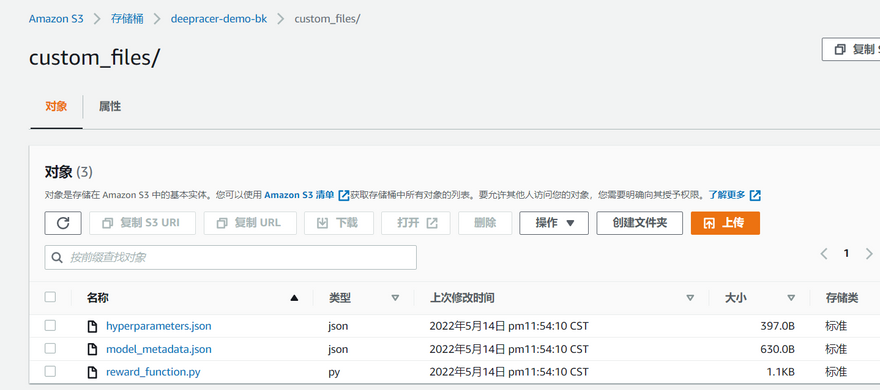The width and height of the screenshot is (880, 390).
Task: Click the file icon beside reward_function.py
Action: pos(92,372)
